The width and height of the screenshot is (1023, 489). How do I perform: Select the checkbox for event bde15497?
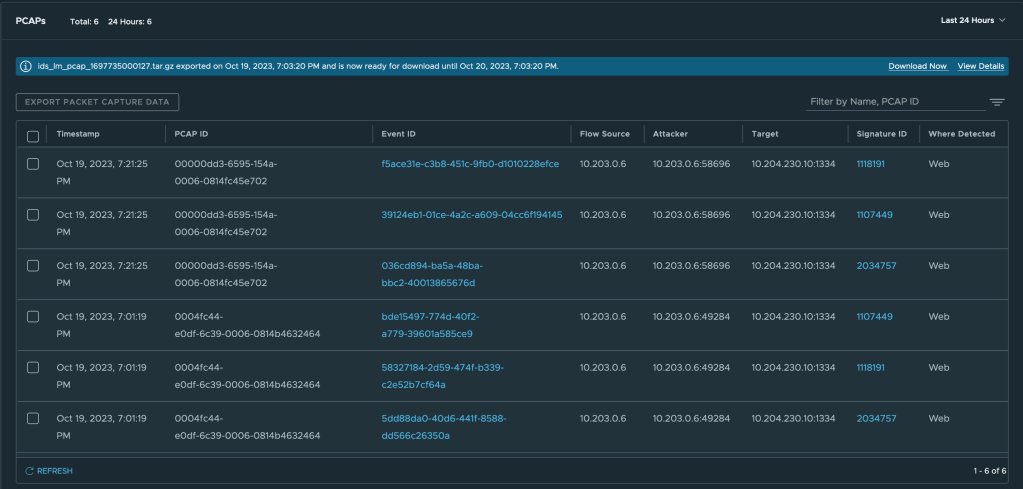point(33,316)
